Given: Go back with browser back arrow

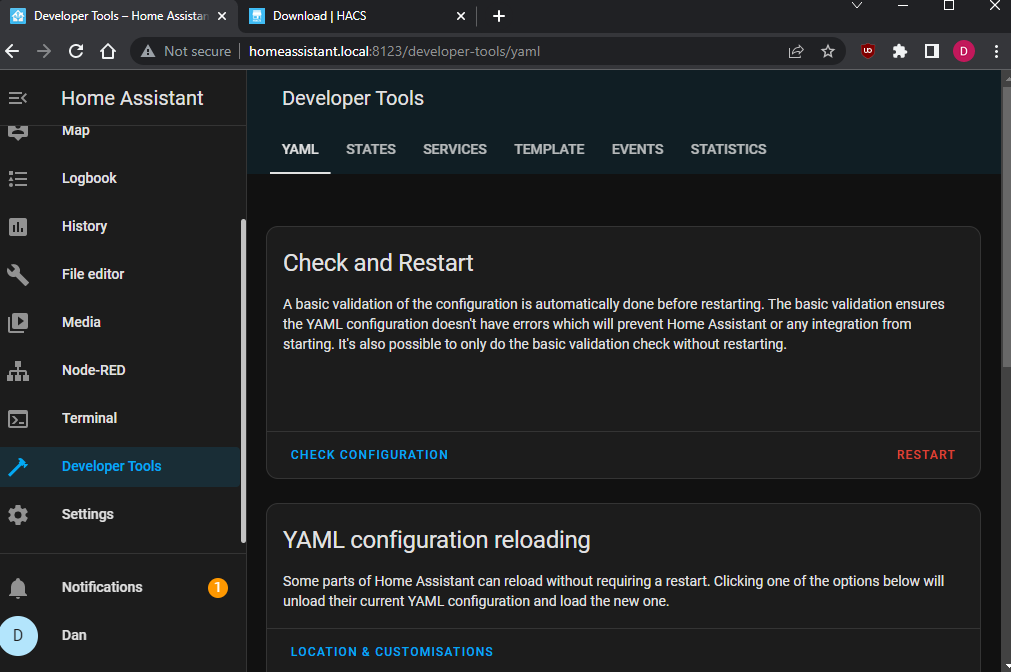Looking at the screenshot, I should coord(12,51).
